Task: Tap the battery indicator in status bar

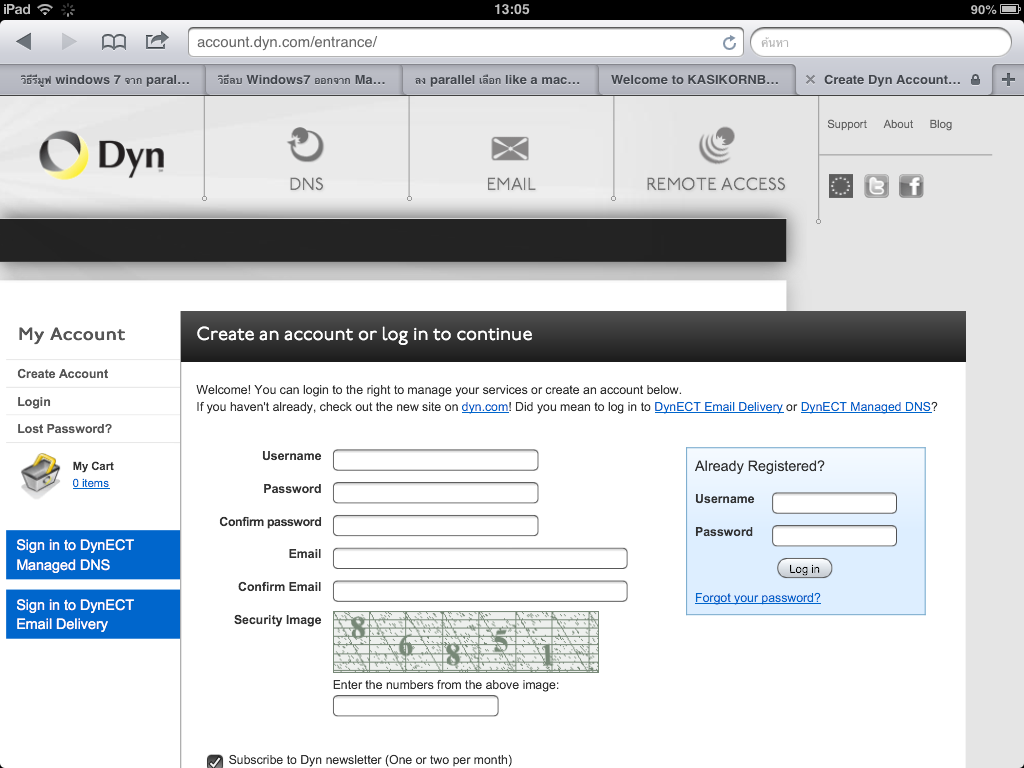Action: [1010, 9]
